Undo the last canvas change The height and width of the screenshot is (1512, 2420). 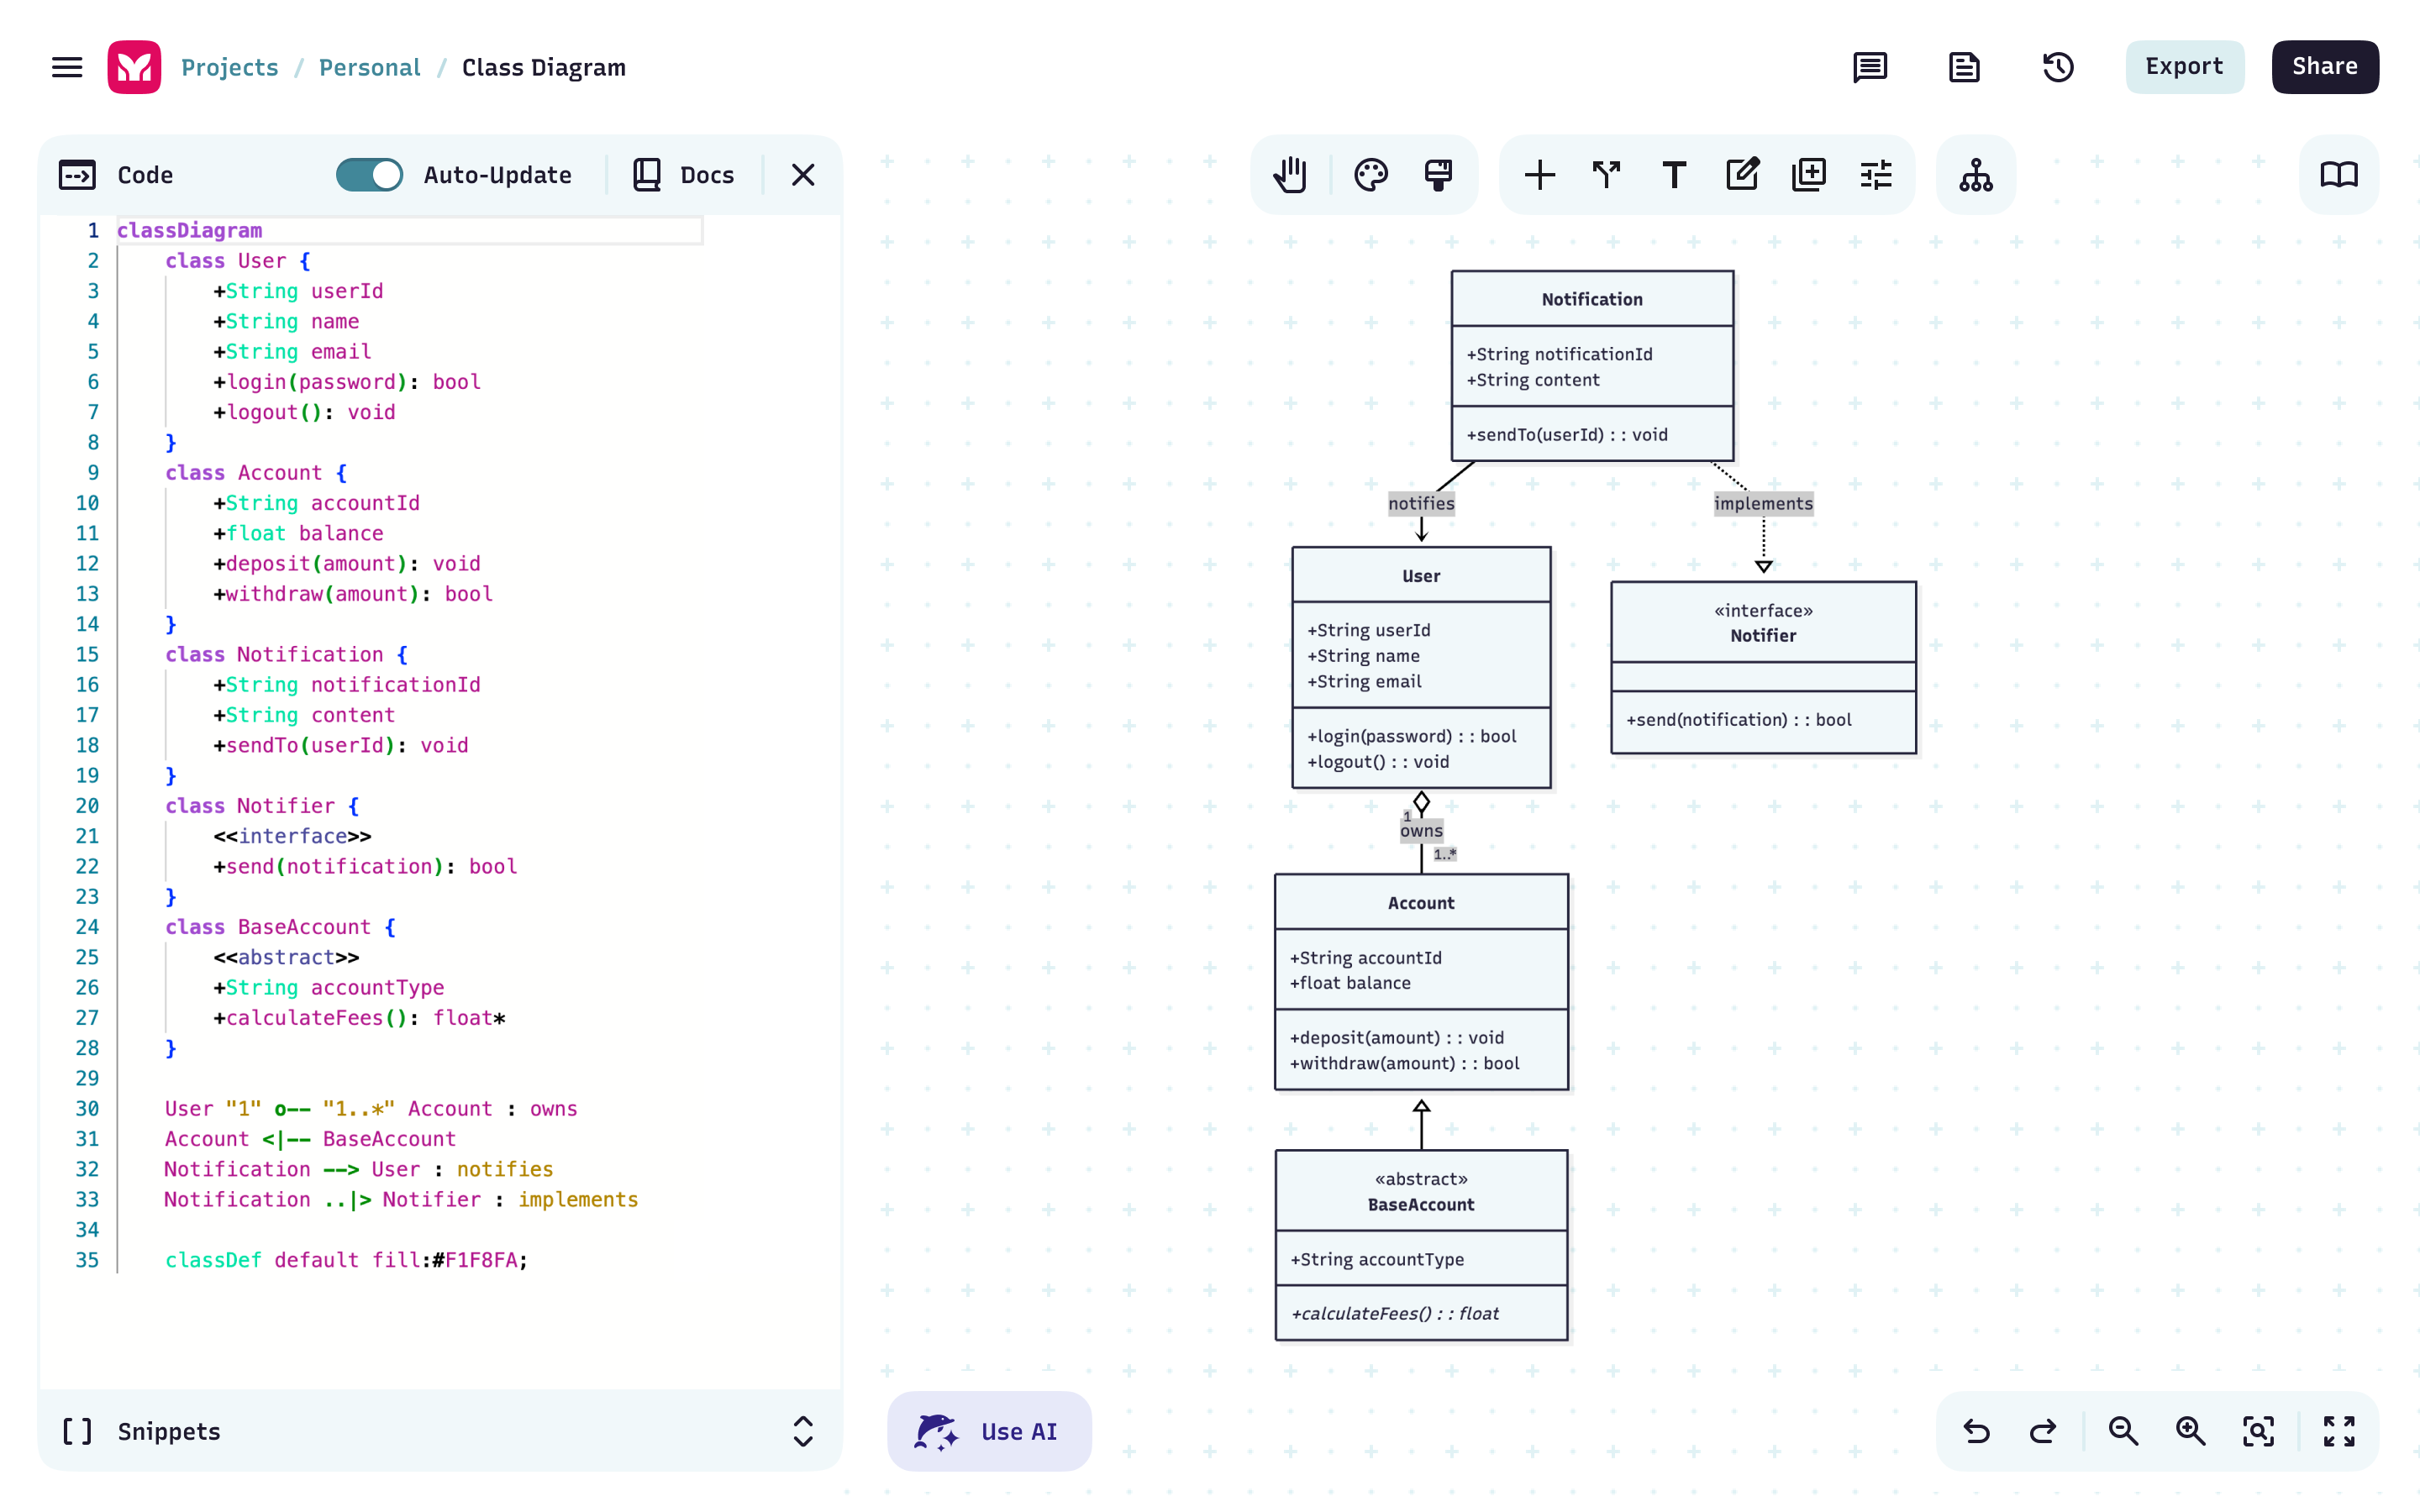(x=1976, y=1431)
